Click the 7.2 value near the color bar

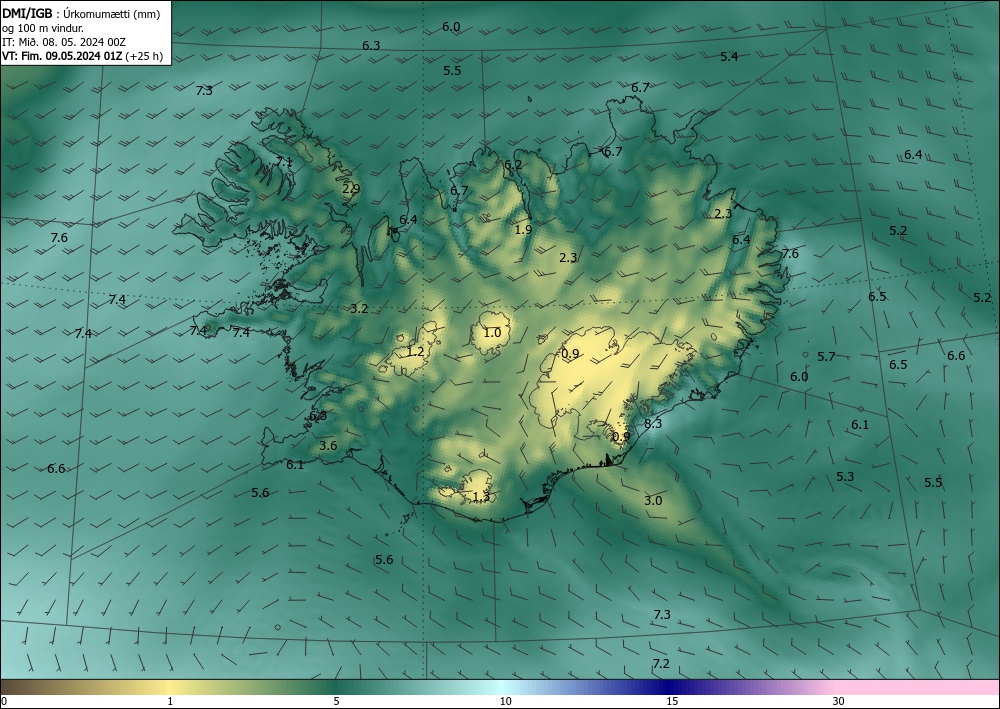661,664
